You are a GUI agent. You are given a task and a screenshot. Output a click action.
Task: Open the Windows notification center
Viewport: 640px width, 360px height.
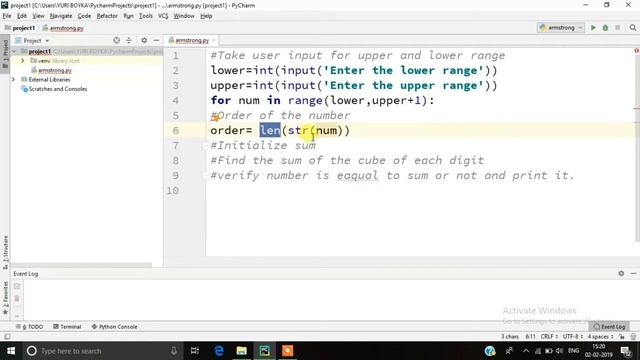tap(626, 351)
